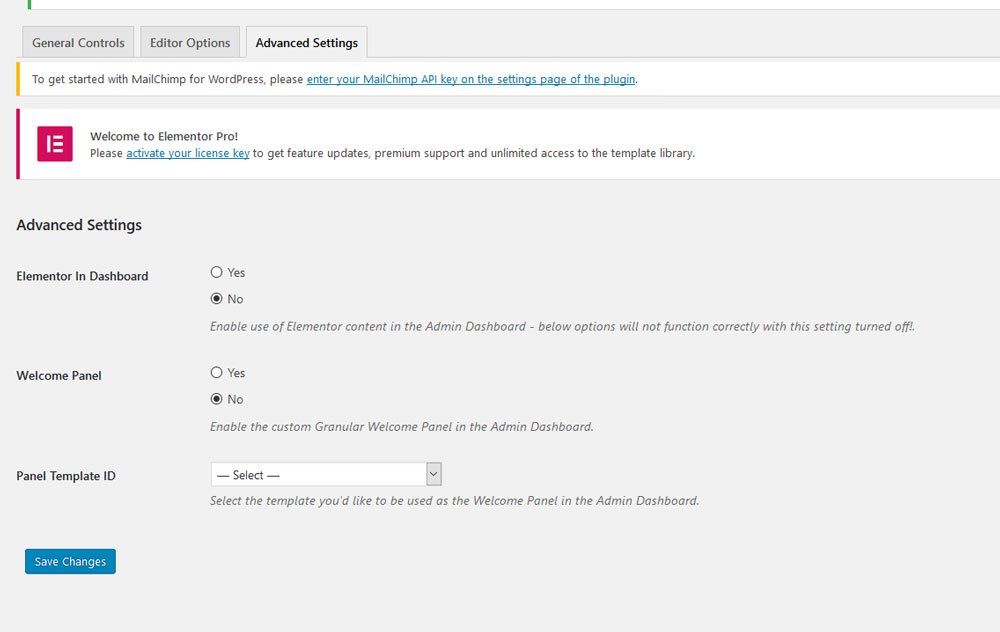Click the Advanced Settings section heading
The width and height of the screenshot is (1000, 632).
[x=79, y=225]
